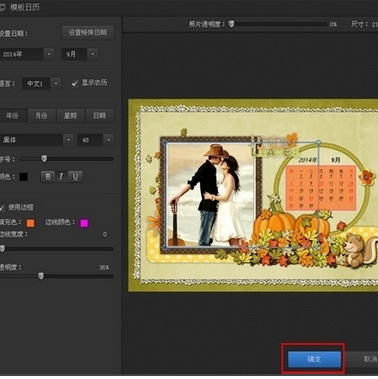Confirm with the blue 确定 button
The height and width of the screenshot is (379, 378).
coord(314,359)
